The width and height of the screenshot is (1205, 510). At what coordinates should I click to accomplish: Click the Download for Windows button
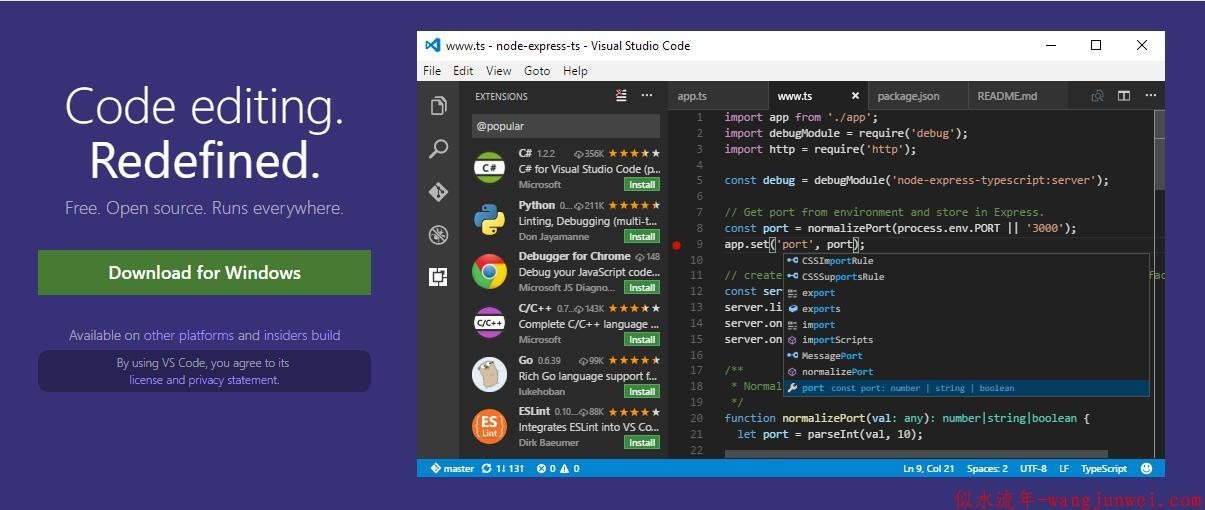pyautogui.click(x=204, y=273)
